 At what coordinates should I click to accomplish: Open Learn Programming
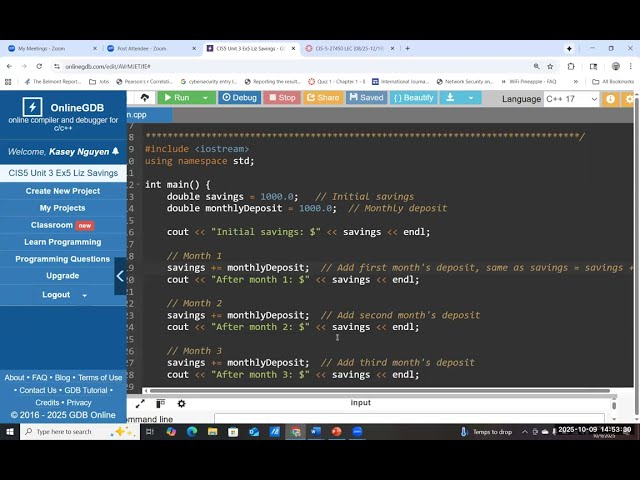coord(63,242)
